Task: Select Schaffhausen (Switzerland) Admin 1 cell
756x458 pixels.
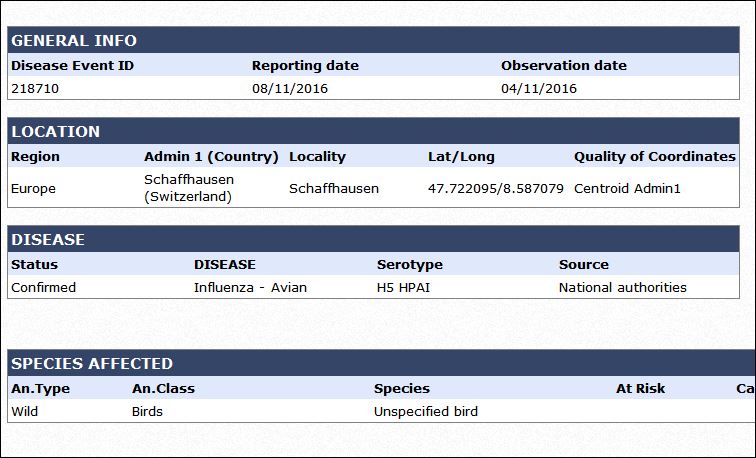Action: (x=189, y=188)
